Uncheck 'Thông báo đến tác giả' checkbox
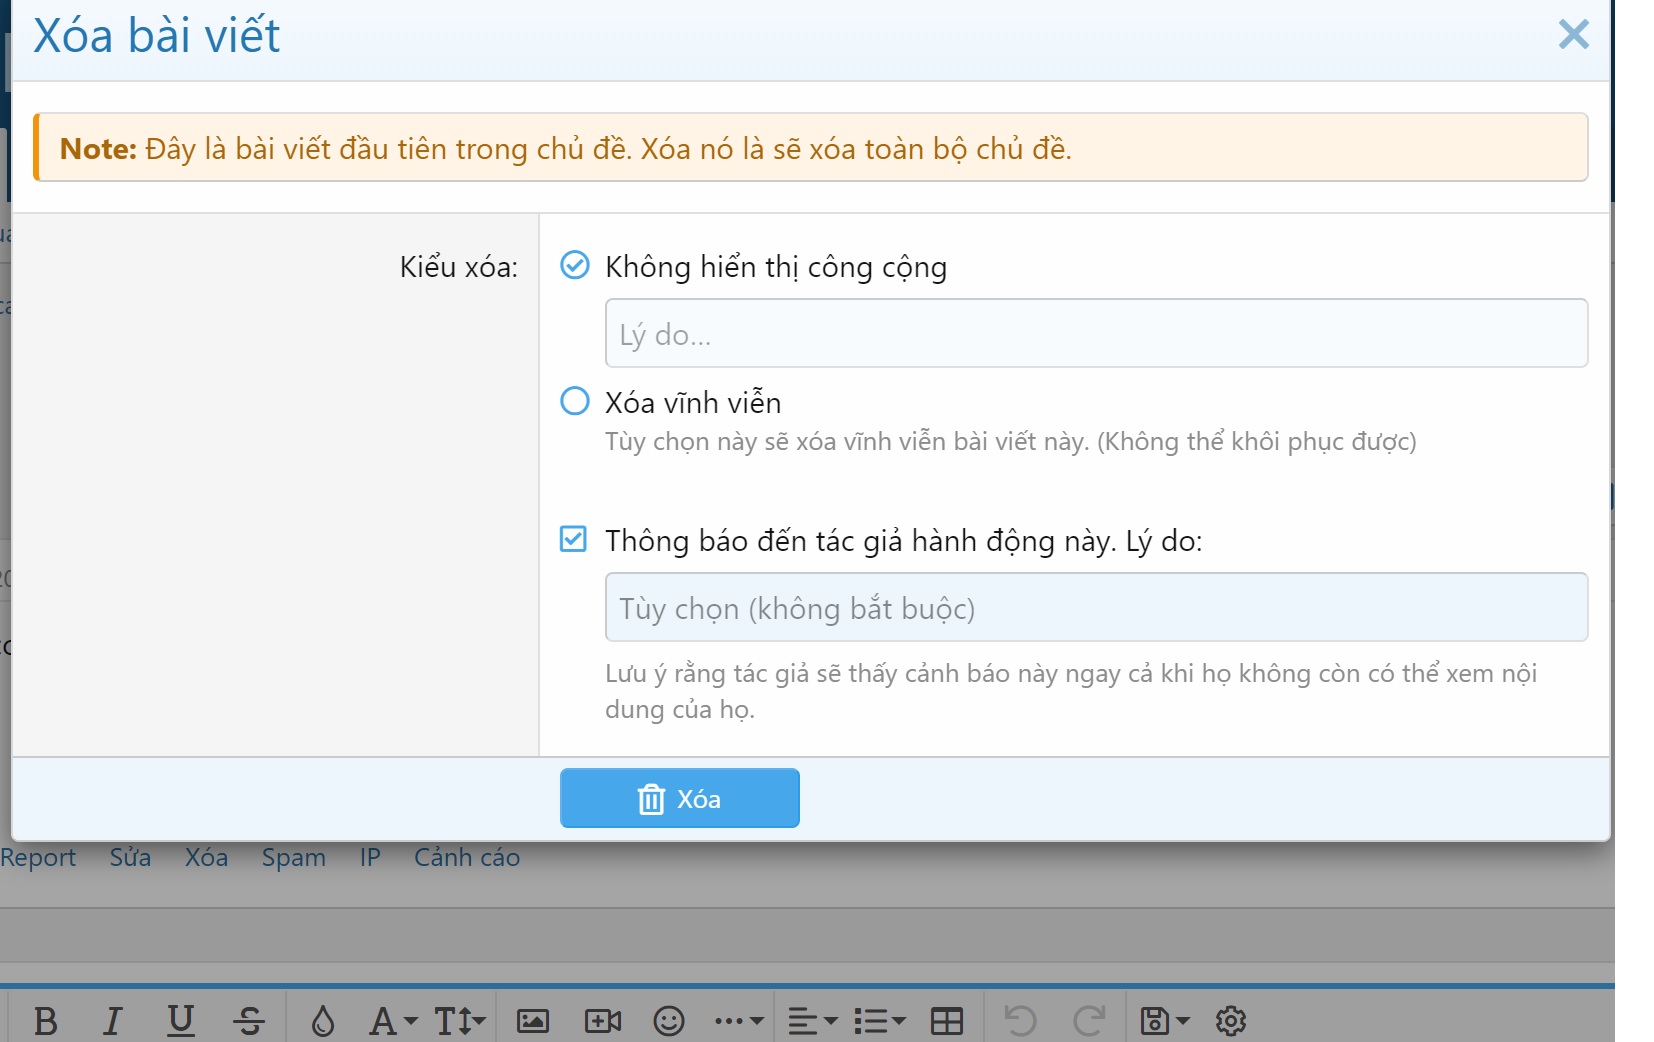 tap(573, 540)
